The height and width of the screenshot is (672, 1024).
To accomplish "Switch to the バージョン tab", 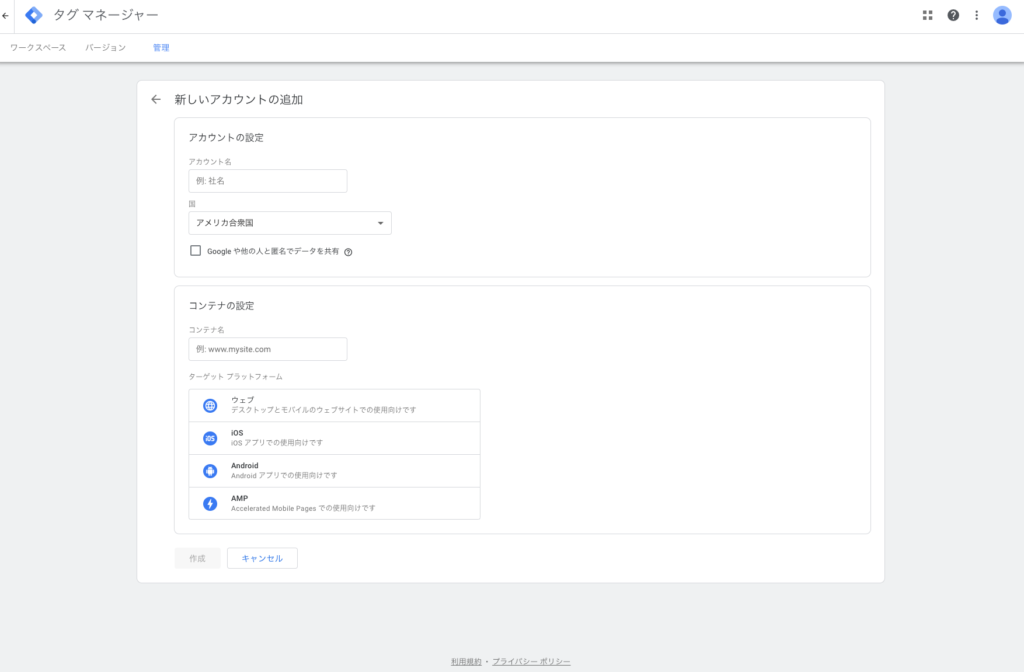I will [x=106, y=48].
